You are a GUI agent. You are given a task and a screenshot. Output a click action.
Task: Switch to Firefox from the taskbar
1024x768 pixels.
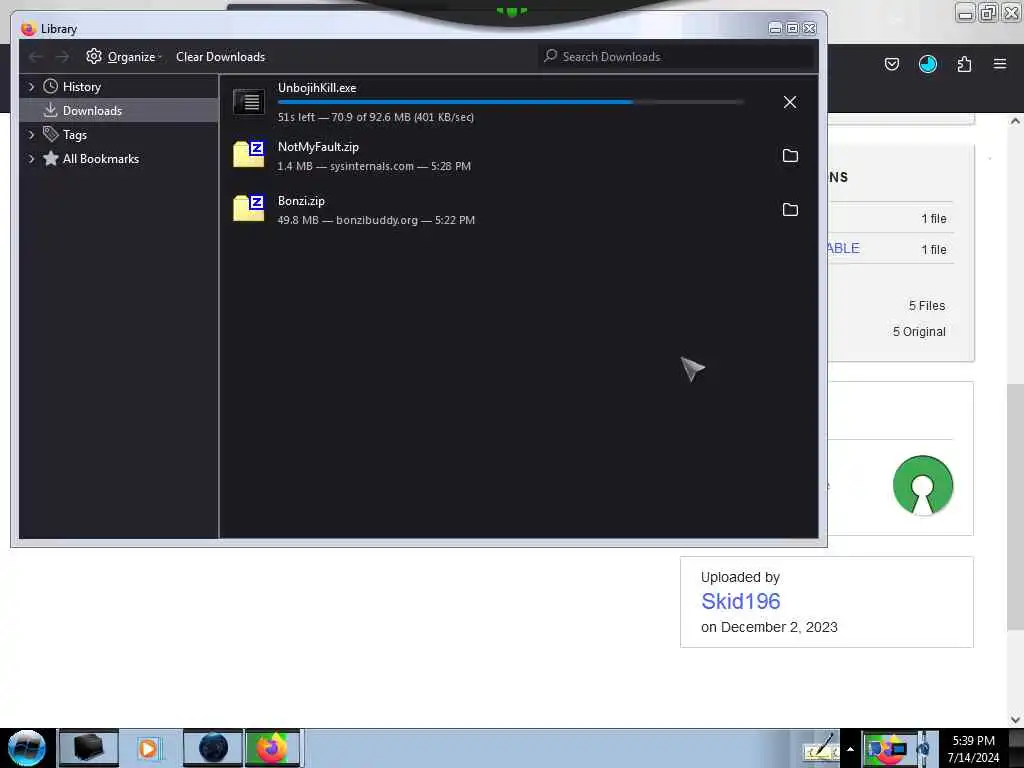(x=272, y=748)
